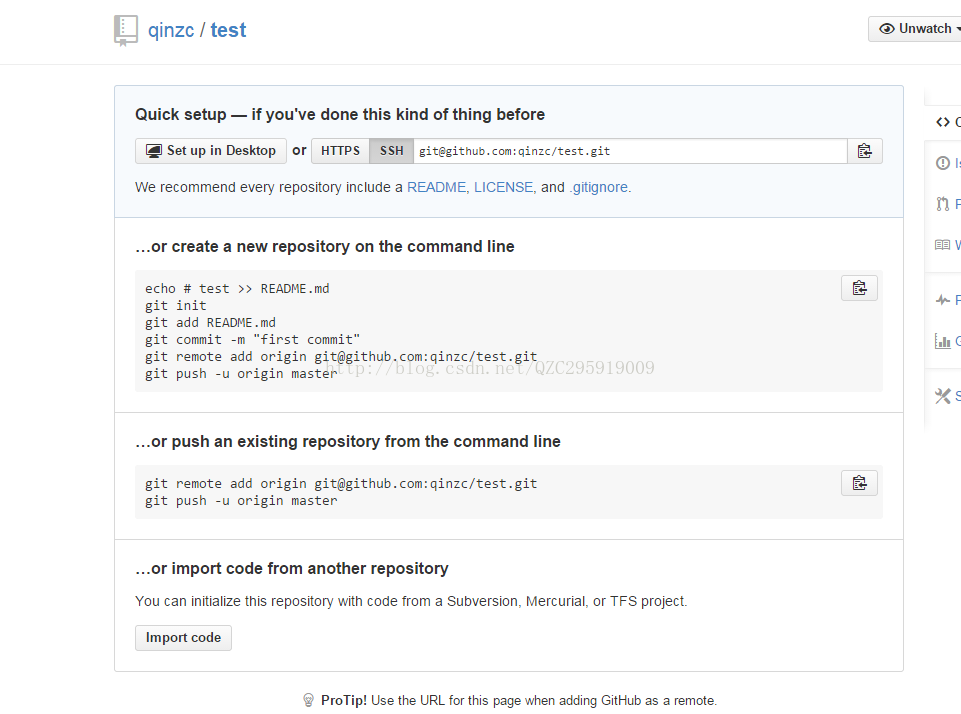Open the .gitignore link
Viewport: 961px width, 714px height.
[x=599, y=187]
